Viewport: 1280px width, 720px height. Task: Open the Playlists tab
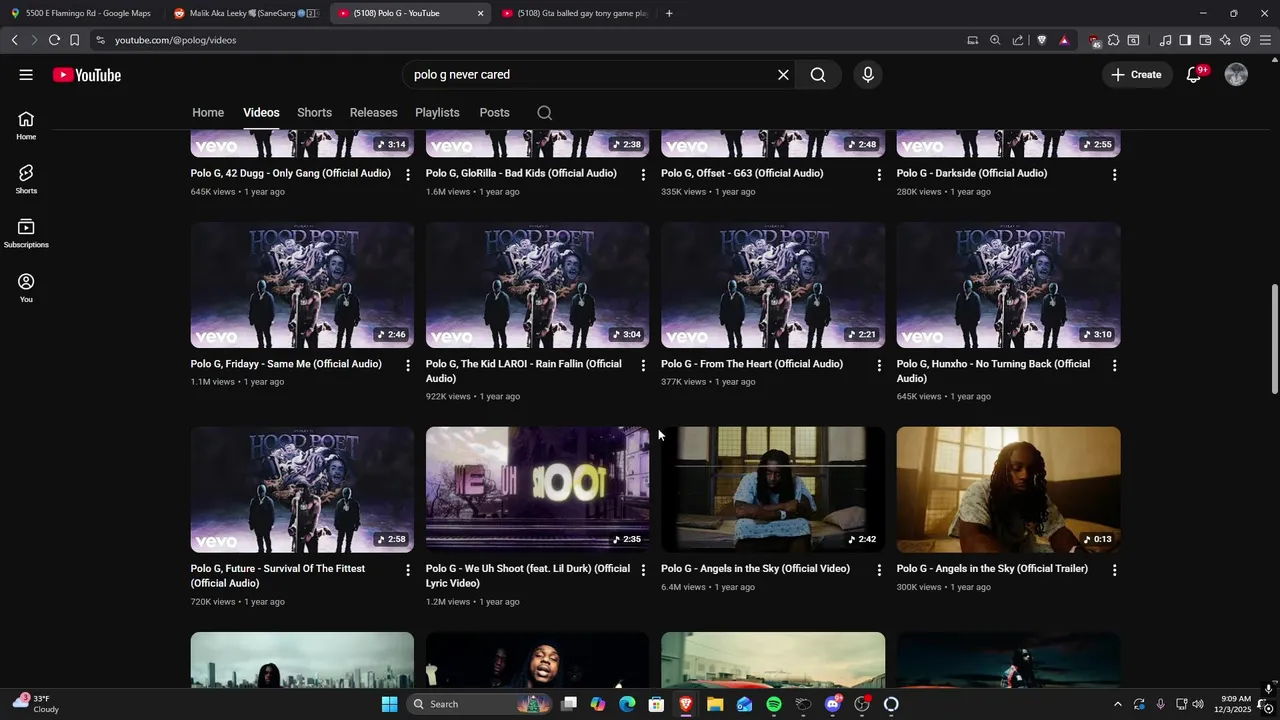437,113
